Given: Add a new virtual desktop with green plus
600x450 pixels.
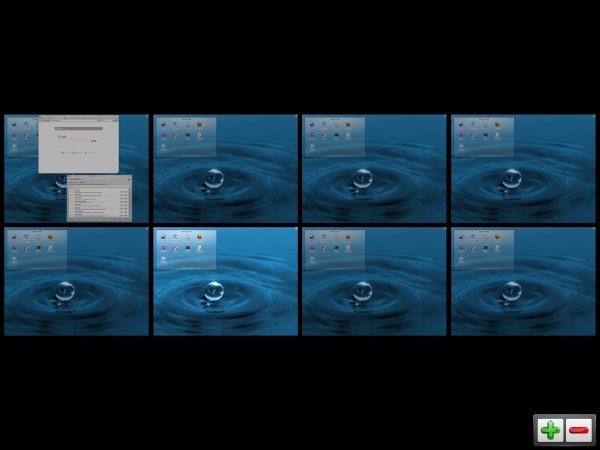Looking at the screenshot, I should 550,430.
